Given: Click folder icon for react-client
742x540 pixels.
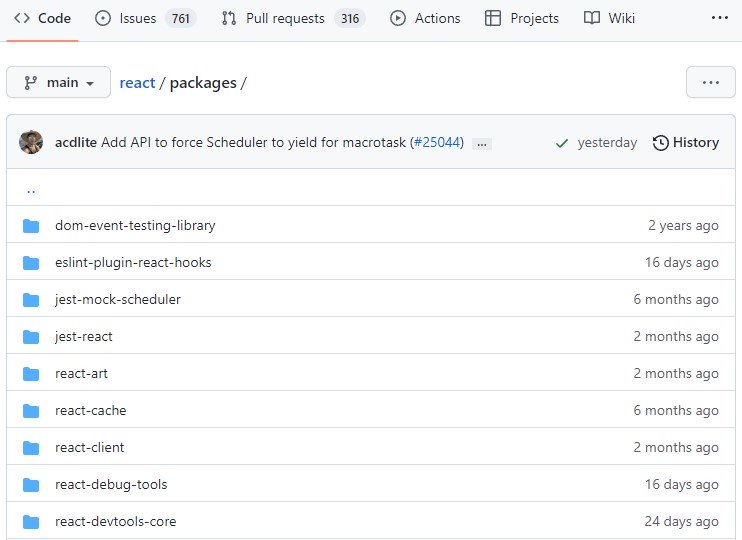Looking at the screenshot, I should (31, 448).
